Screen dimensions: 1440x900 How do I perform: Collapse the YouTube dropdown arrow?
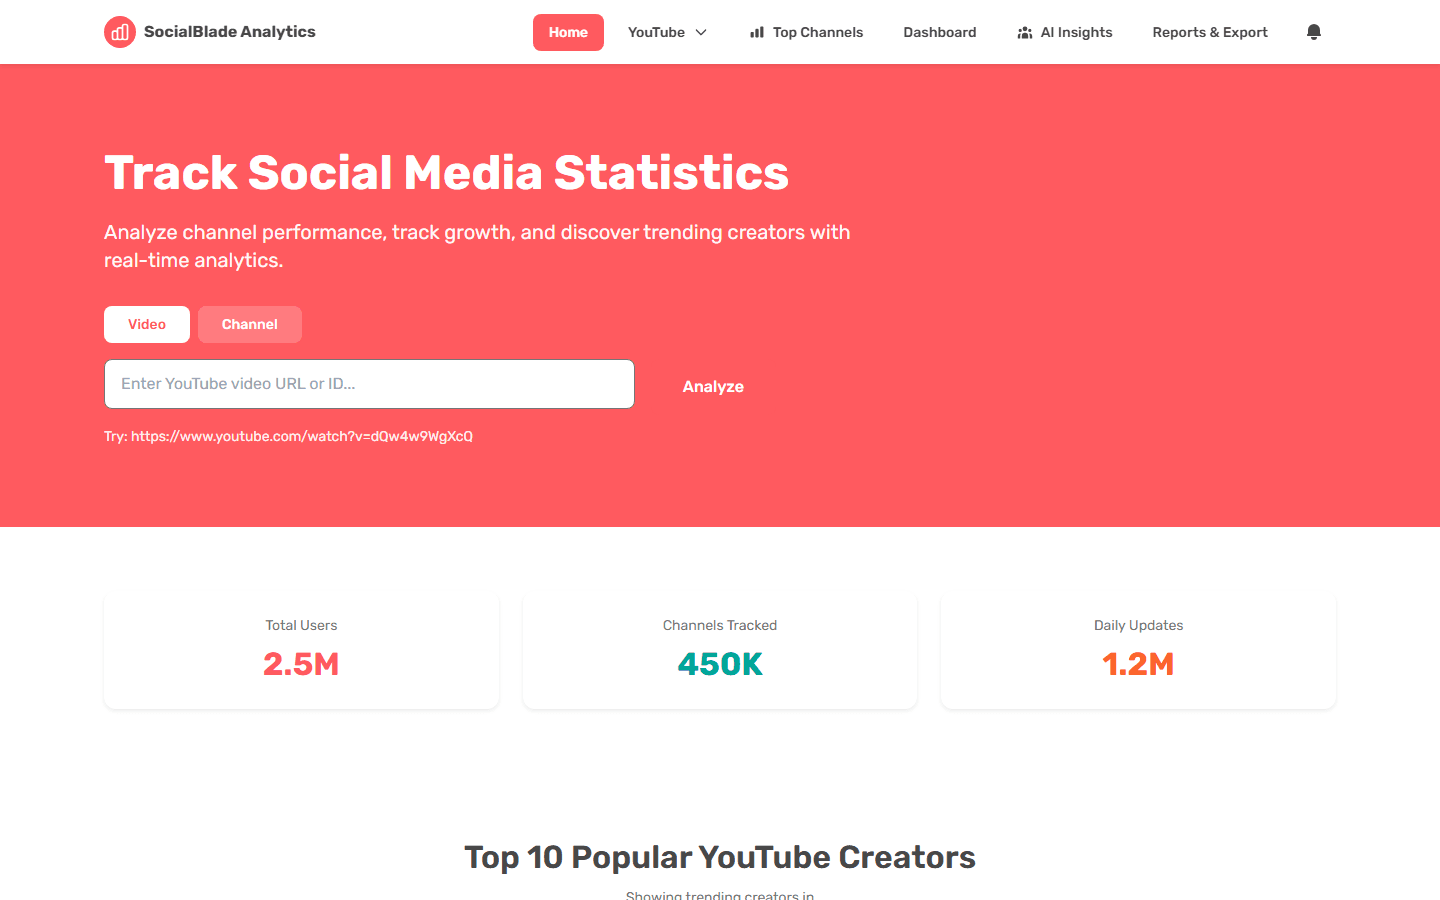point(698,33)
